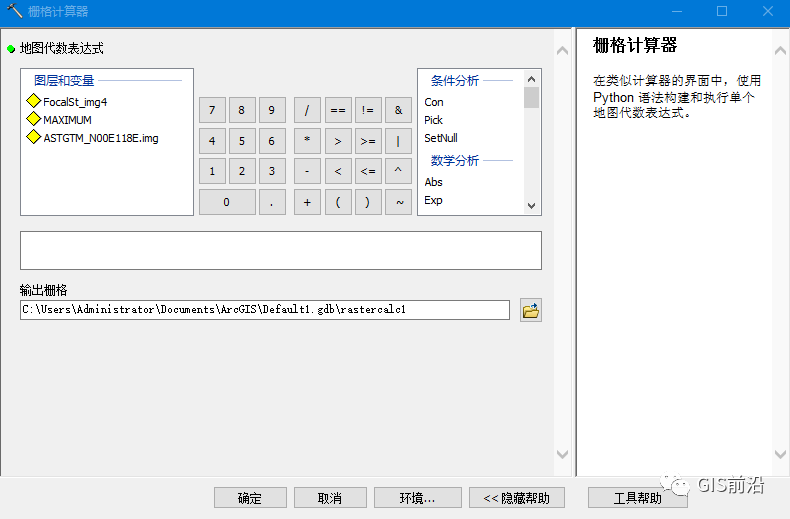Image resolution: width=790 pixels, height=519 pixels.
Task: Cancel with the 取消 button
Action: click(x=330, y=498)
